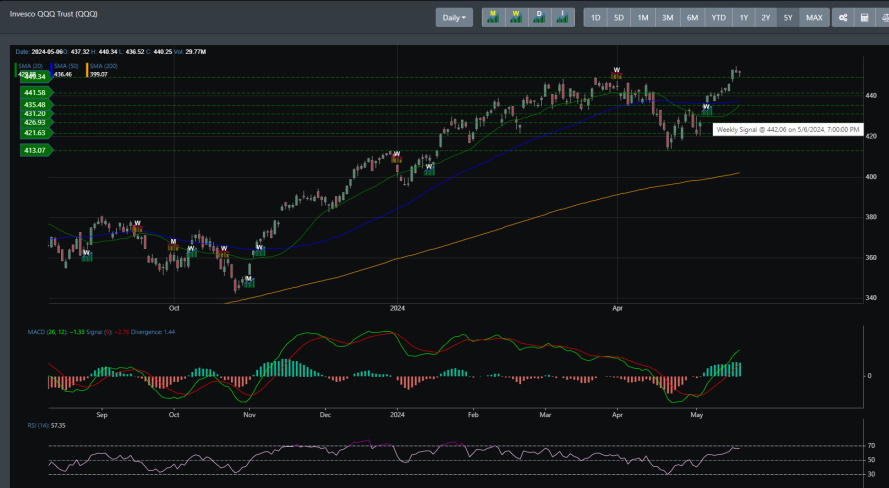Click the Date 2024-05-06 readout
Screen dimensions: 889x488
click(39, 52)
